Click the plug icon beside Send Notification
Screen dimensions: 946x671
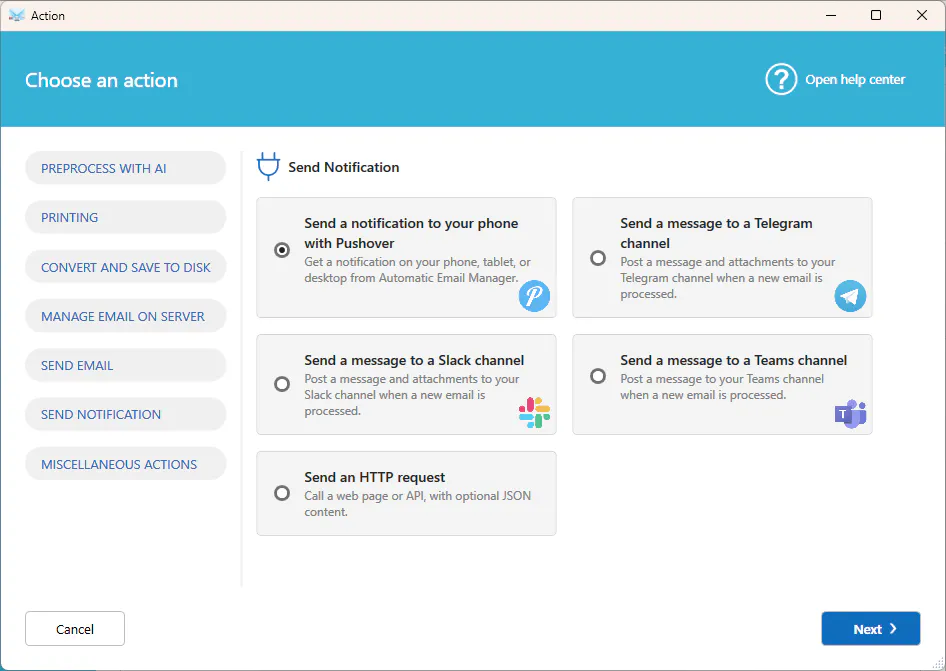(x=268, y=166)
